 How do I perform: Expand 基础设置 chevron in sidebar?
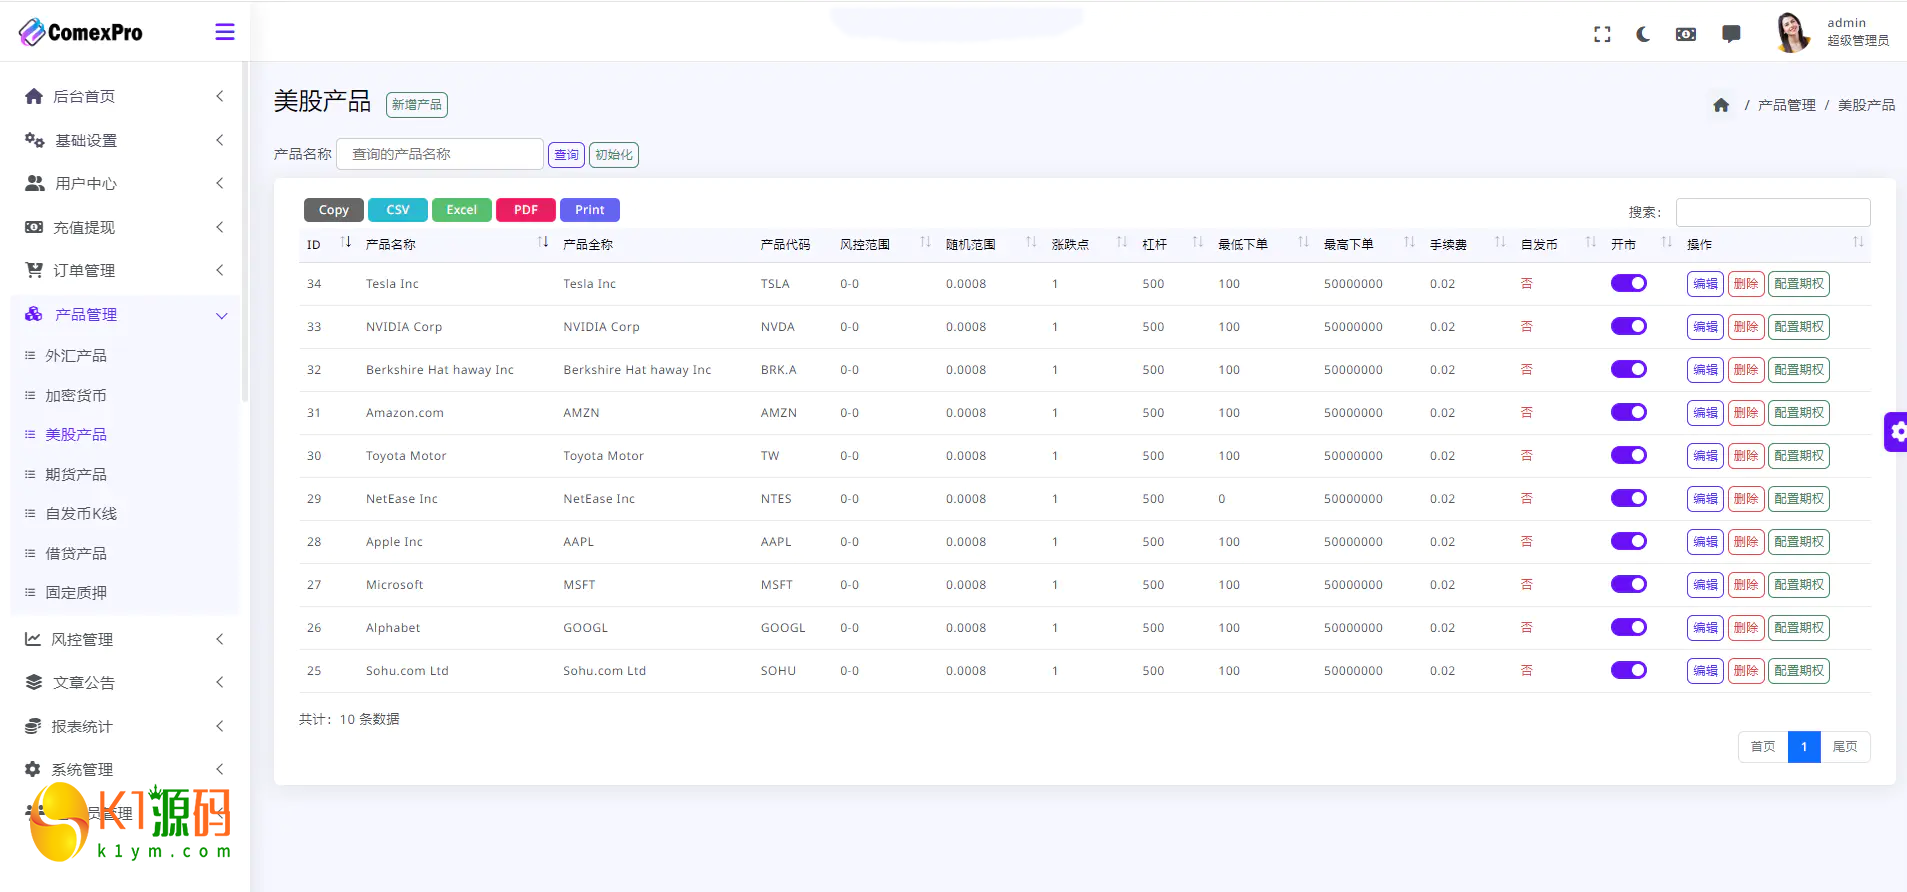tap(220, 140)
